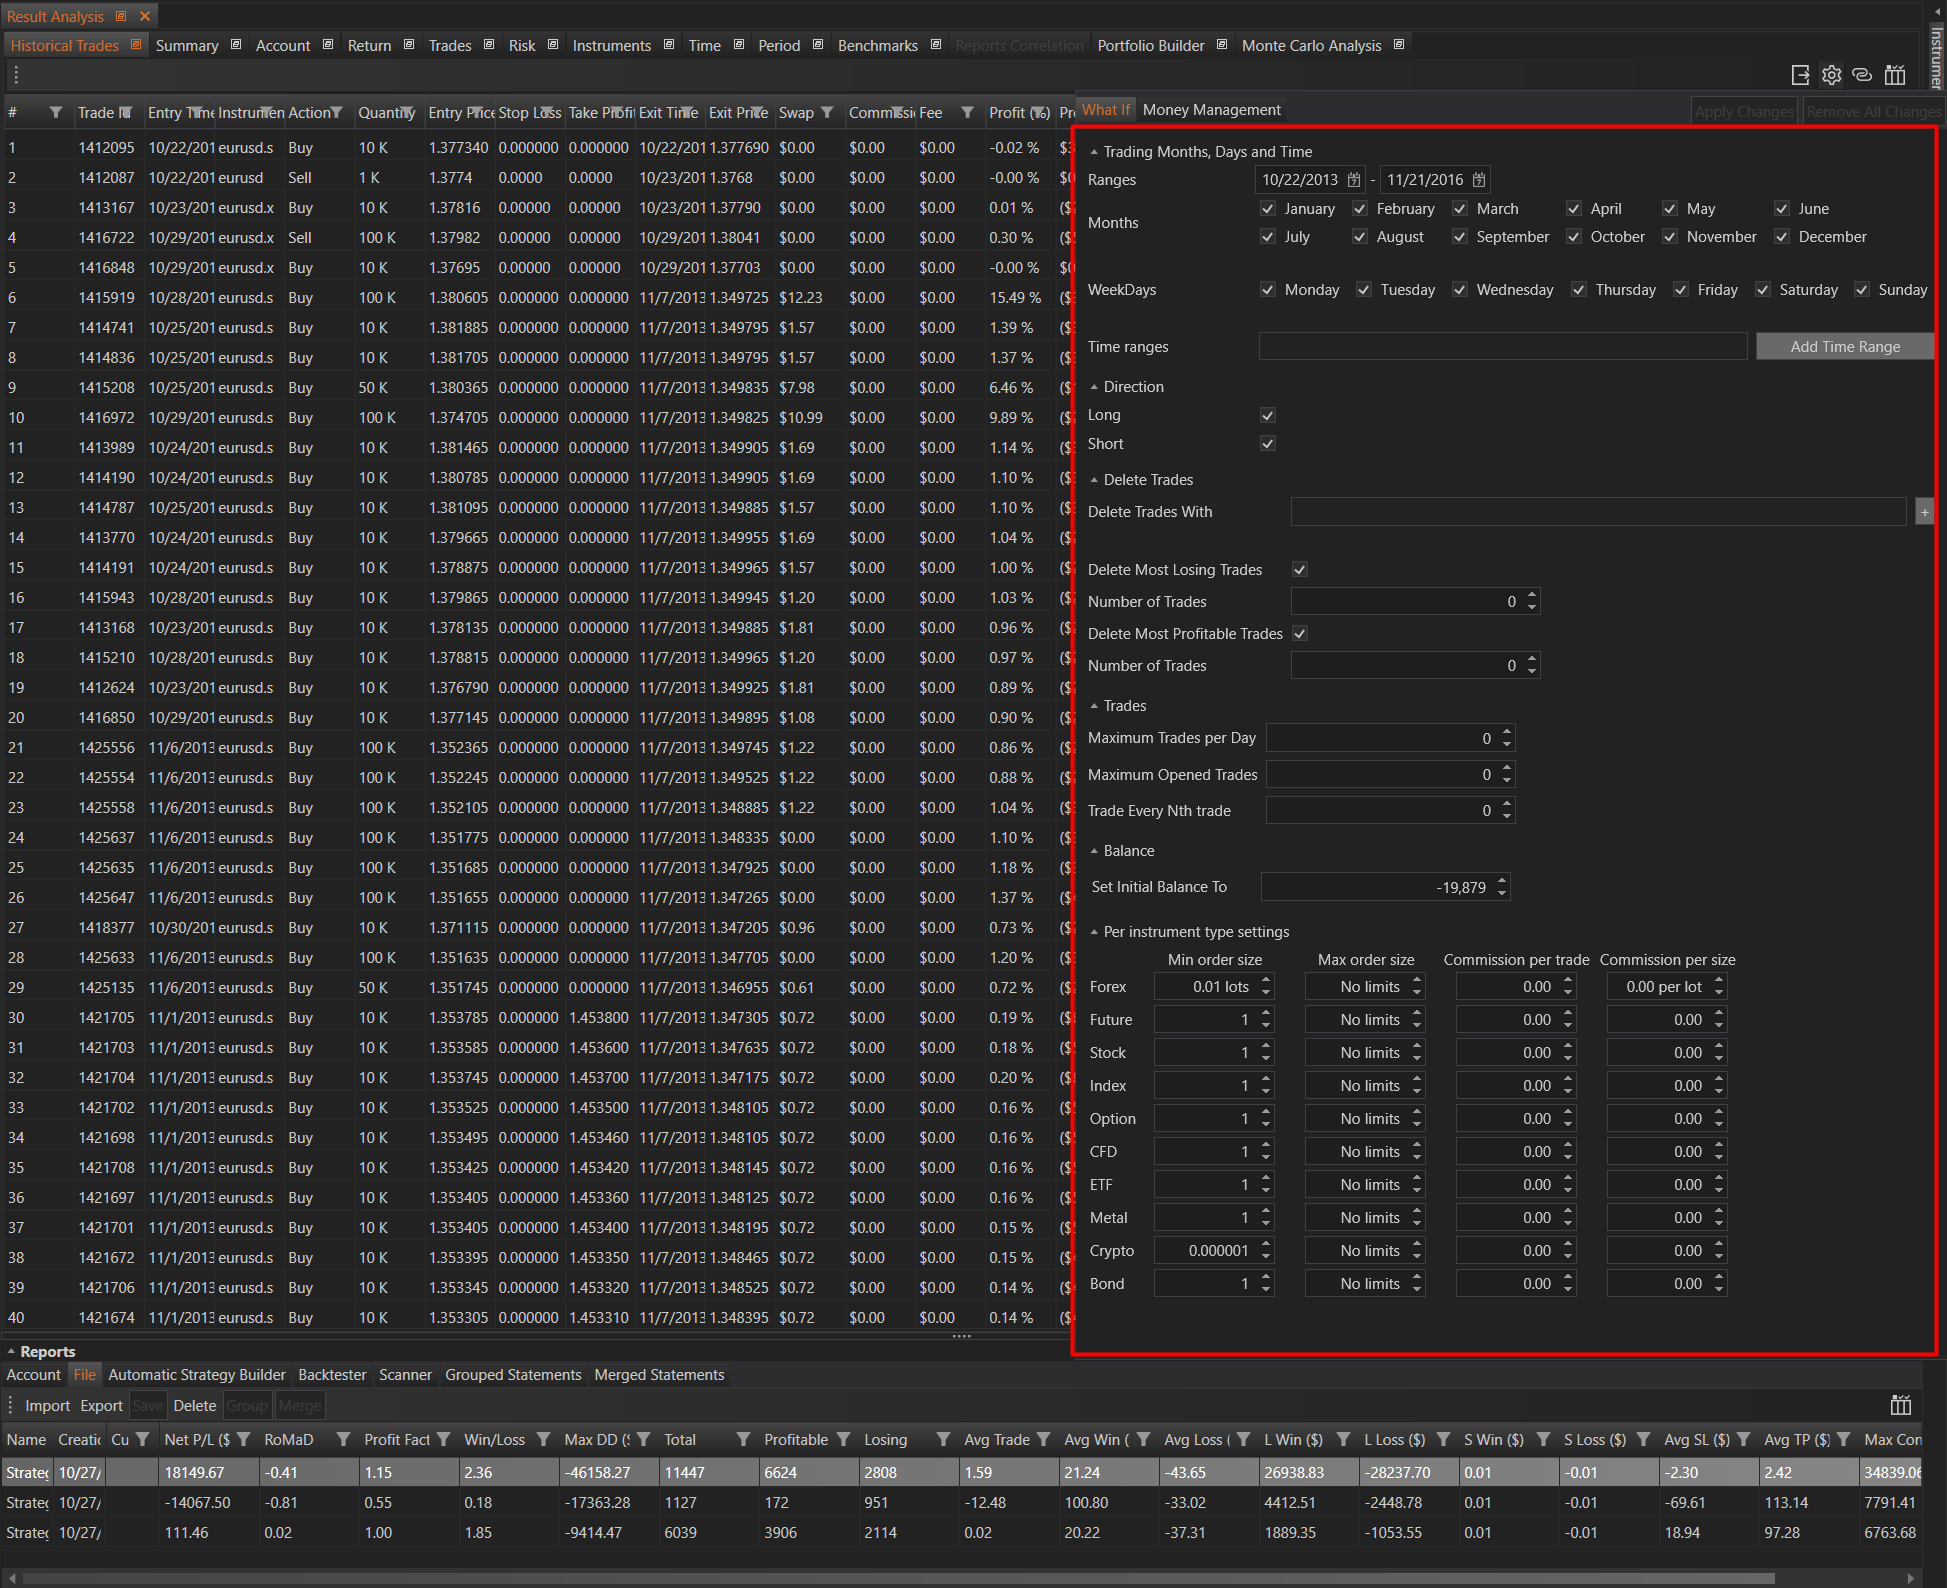The image size is (1947, 1588).
Task: Increase Maximum Trades per Day stepper
Action: coord(1507,732)
